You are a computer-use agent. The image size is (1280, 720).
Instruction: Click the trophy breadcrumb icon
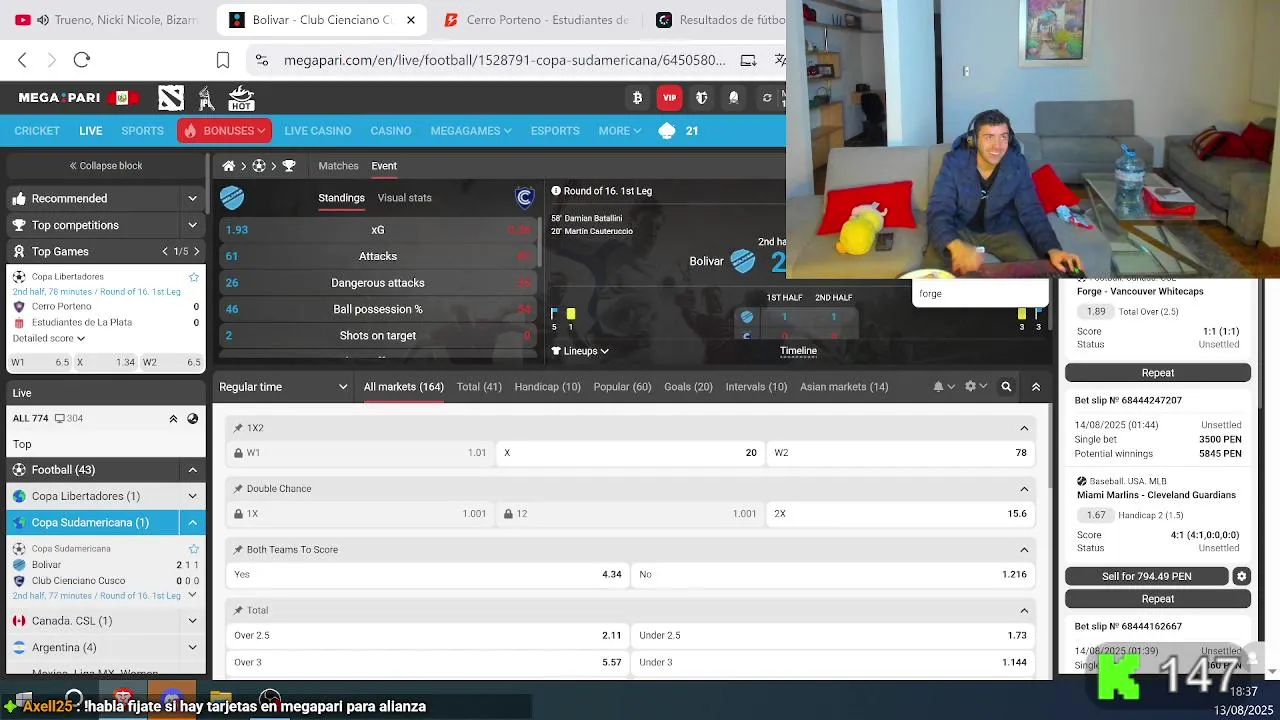pos(289,166)
